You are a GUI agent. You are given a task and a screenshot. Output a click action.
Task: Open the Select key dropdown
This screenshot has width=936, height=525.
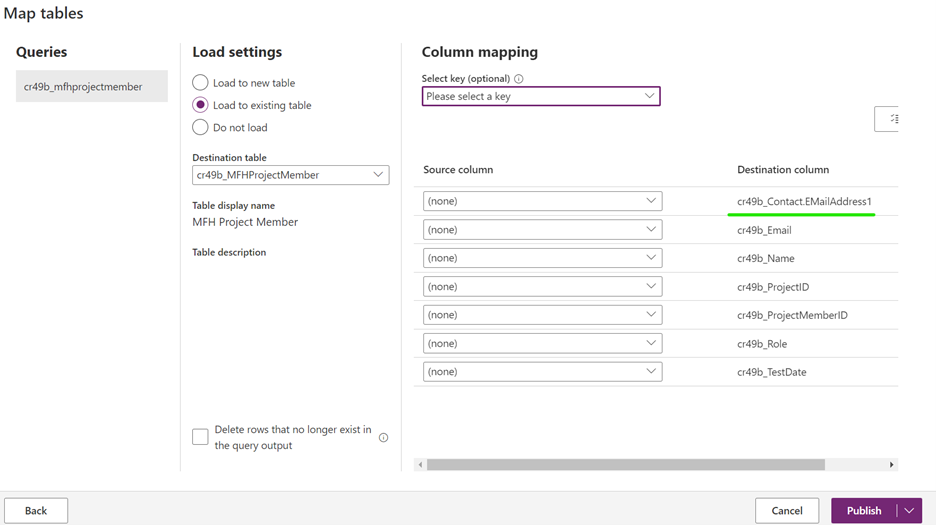(x=540, y=97)
